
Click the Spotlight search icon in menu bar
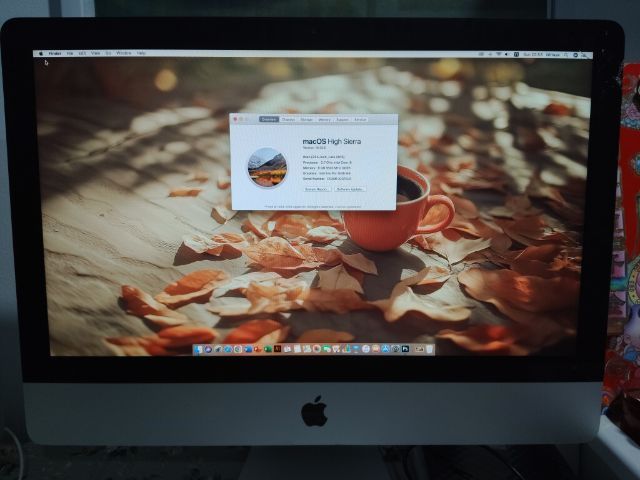point(566,55)
